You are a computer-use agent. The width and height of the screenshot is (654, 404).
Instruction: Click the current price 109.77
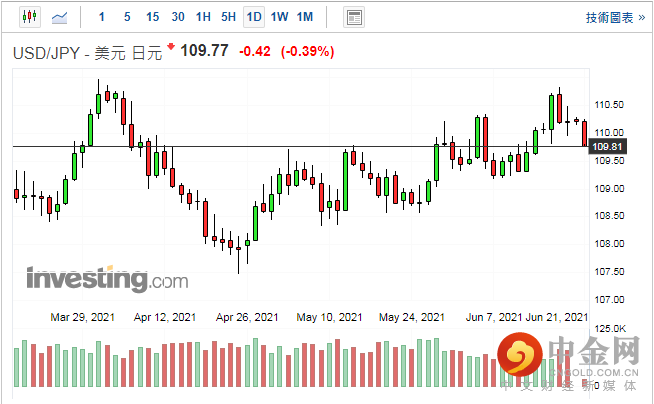click(204, 51)
